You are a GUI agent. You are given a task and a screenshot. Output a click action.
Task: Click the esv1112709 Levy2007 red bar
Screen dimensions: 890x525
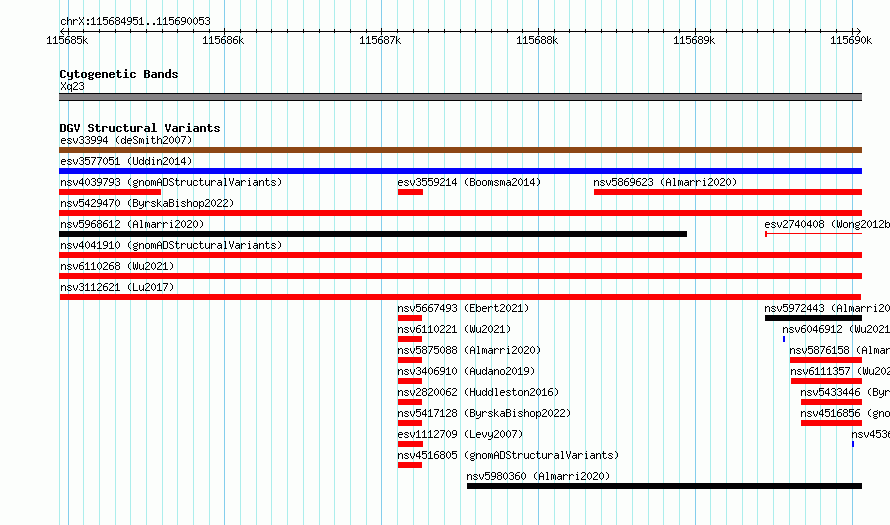click(410, 444)
